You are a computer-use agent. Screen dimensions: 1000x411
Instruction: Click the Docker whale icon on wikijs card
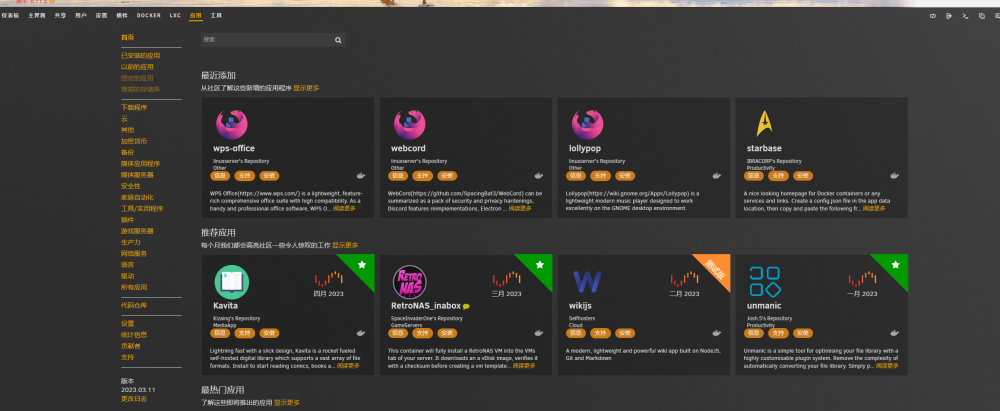716,333
